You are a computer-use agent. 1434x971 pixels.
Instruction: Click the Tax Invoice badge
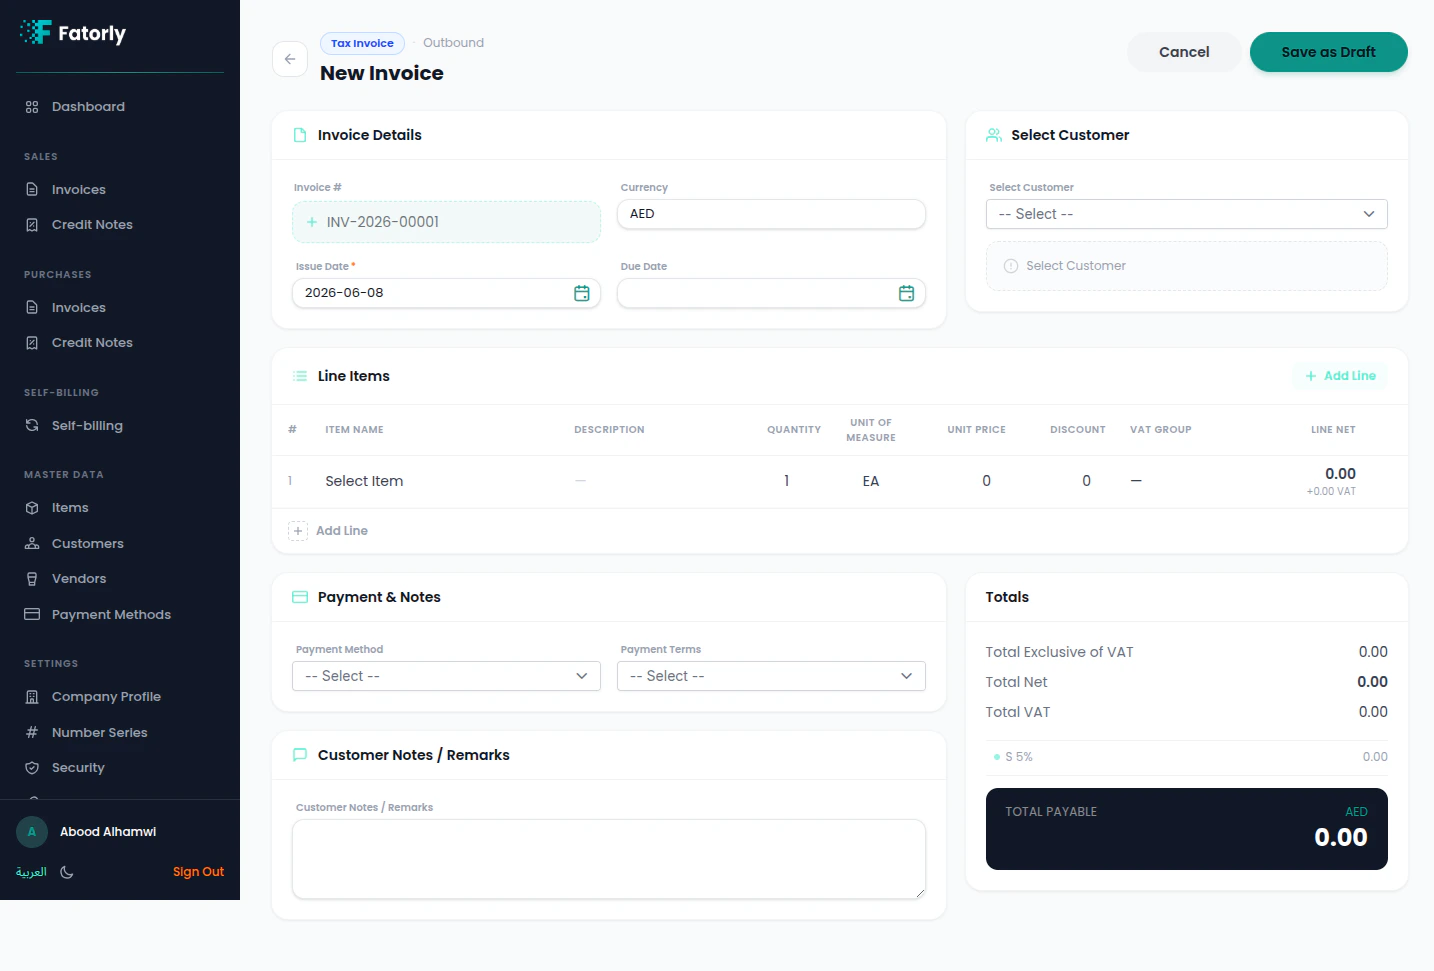coord(362,43)
